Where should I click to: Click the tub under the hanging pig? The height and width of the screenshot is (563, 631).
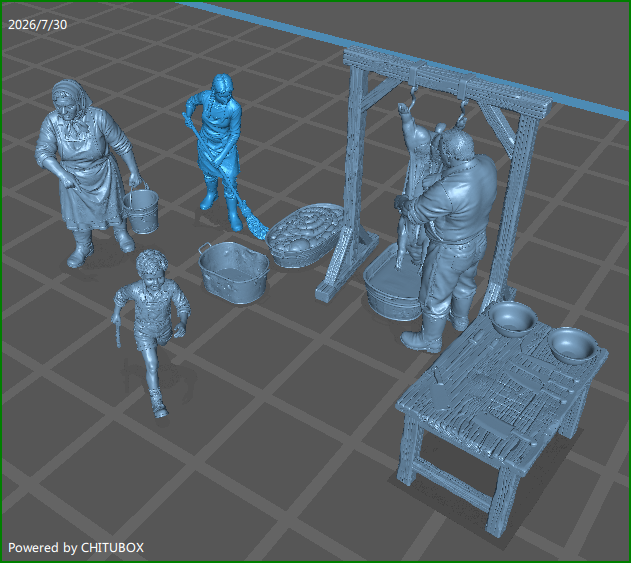[x=392, y=286]
